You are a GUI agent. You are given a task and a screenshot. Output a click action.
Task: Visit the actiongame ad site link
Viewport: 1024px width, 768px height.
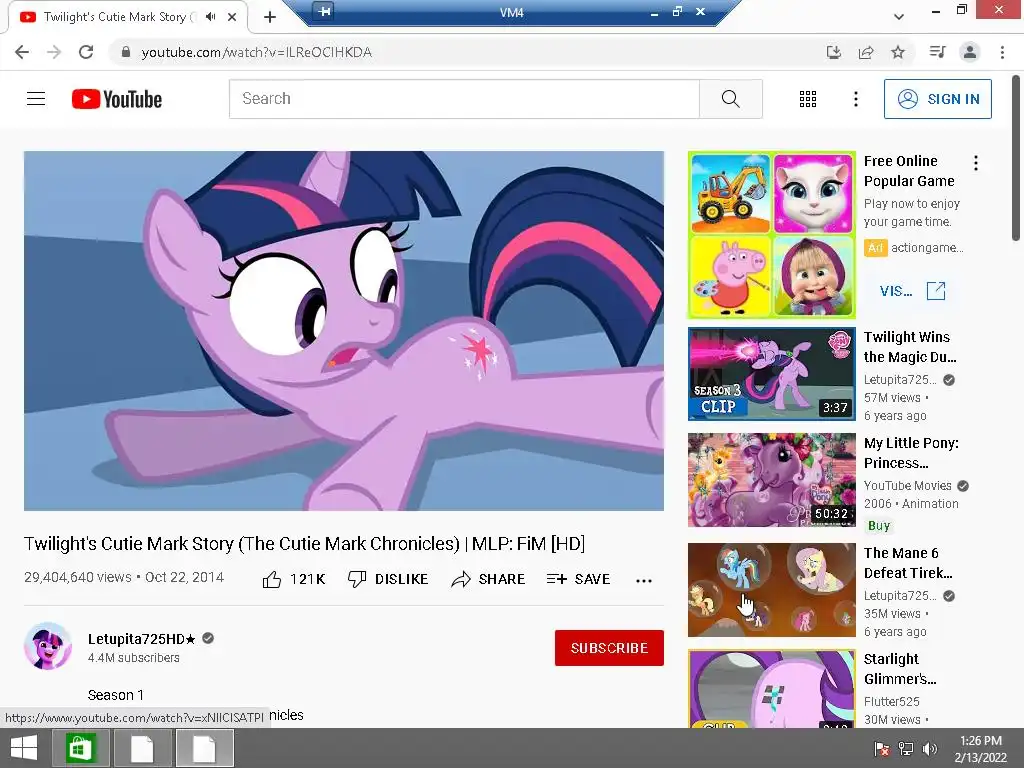912,291
